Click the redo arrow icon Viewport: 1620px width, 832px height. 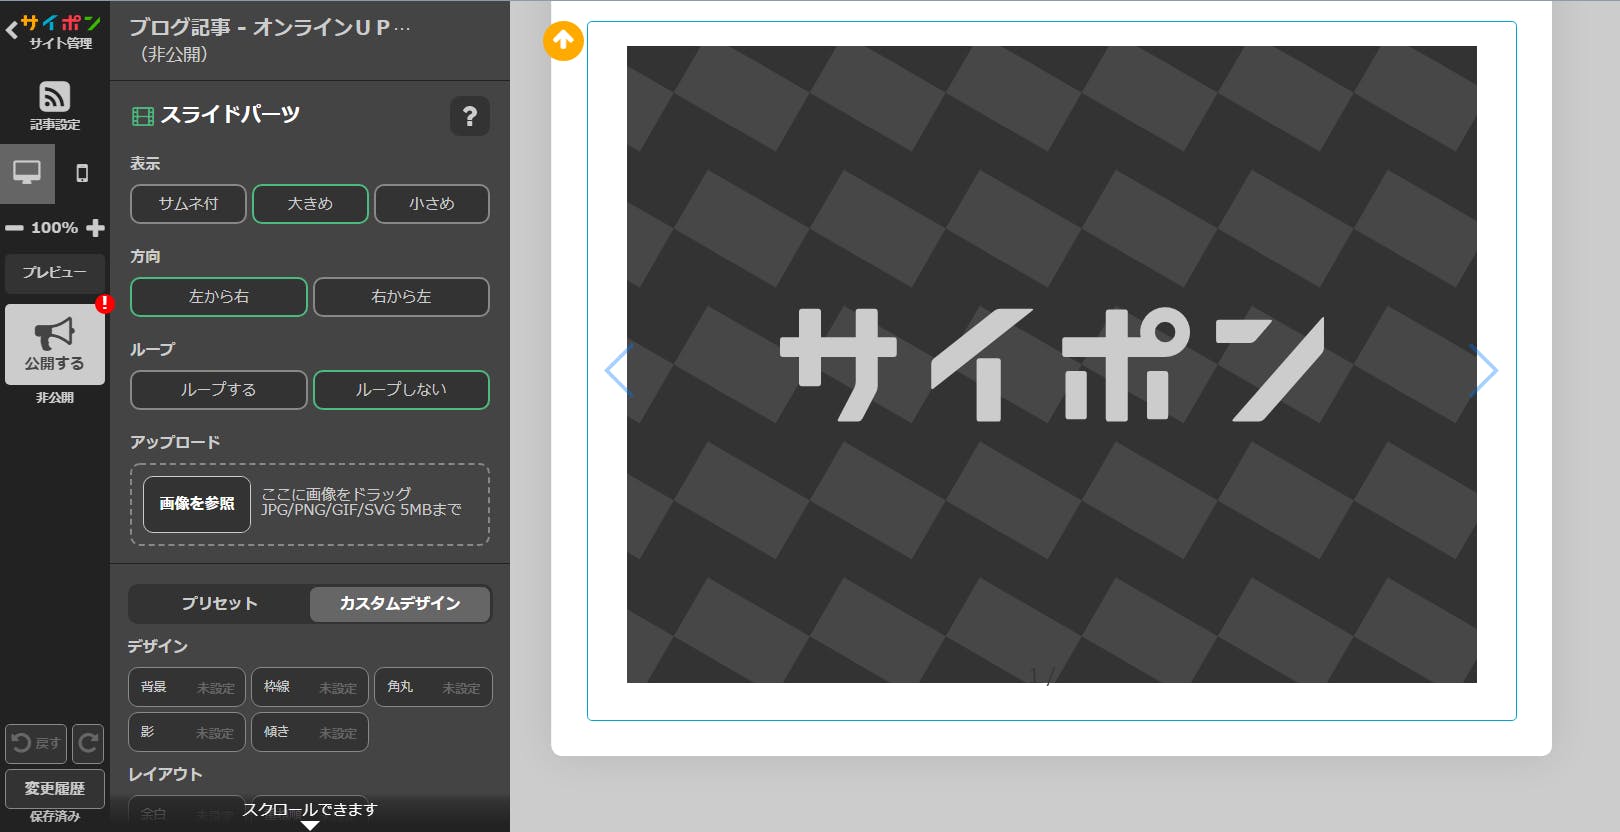[x=88, y=743]
